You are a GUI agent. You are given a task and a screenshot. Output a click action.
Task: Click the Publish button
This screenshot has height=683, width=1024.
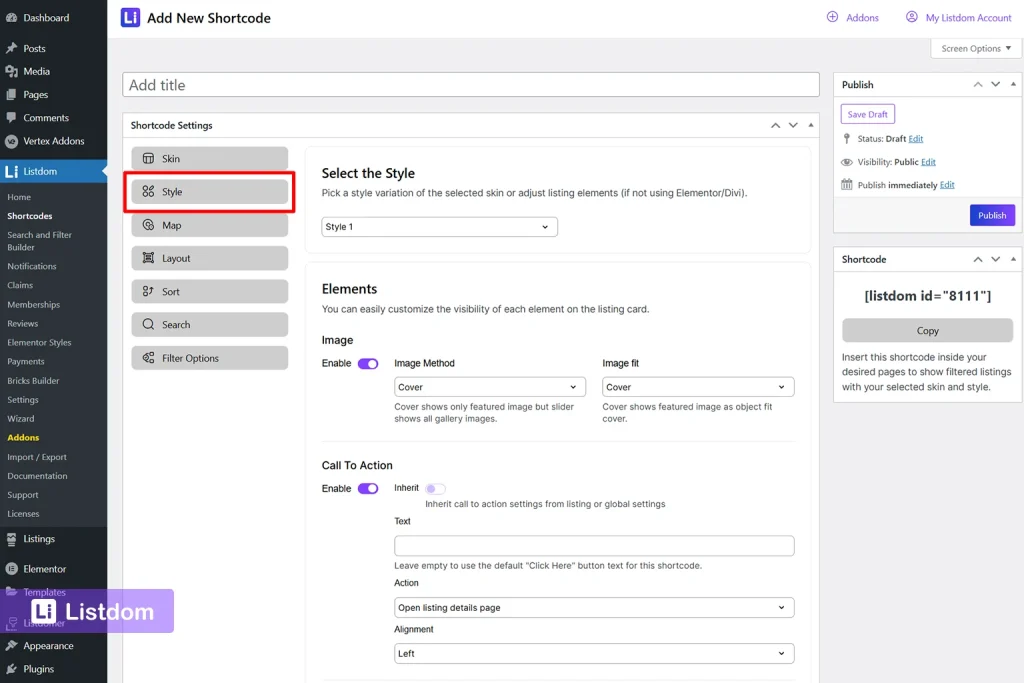click(x=992, y=215)
